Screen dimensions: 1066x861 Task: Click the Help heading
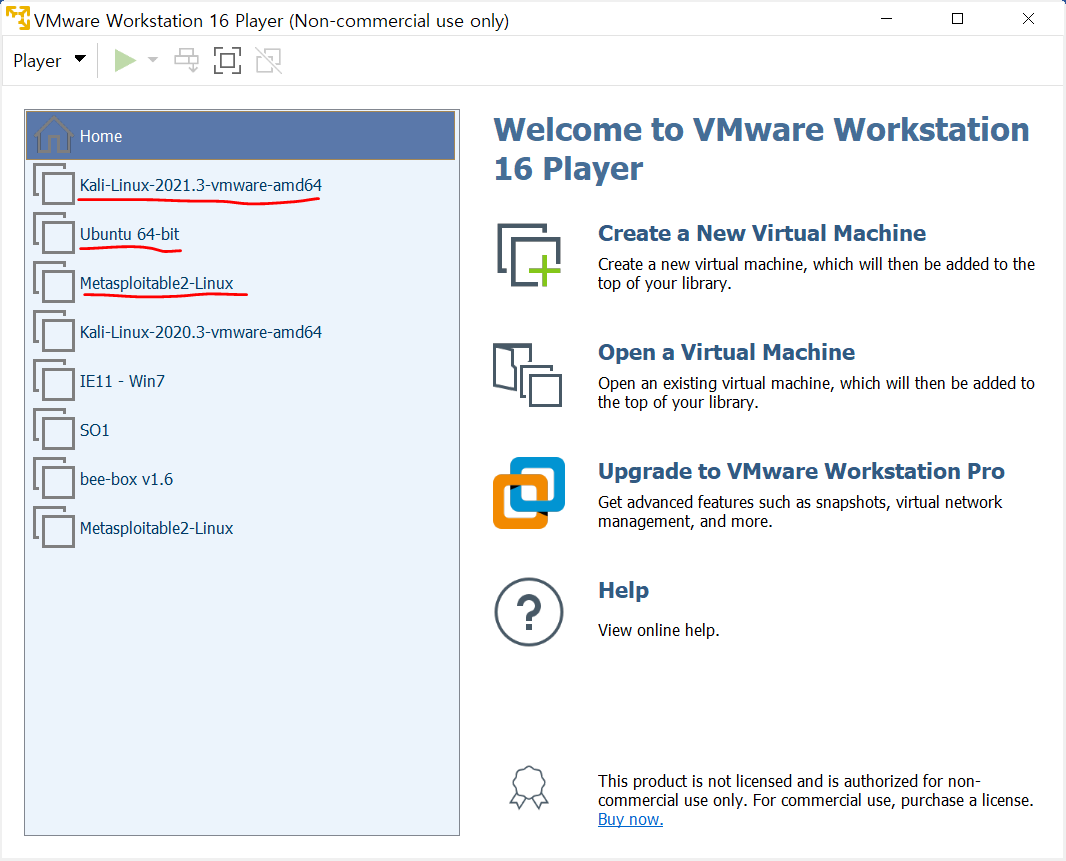point(623,590)
